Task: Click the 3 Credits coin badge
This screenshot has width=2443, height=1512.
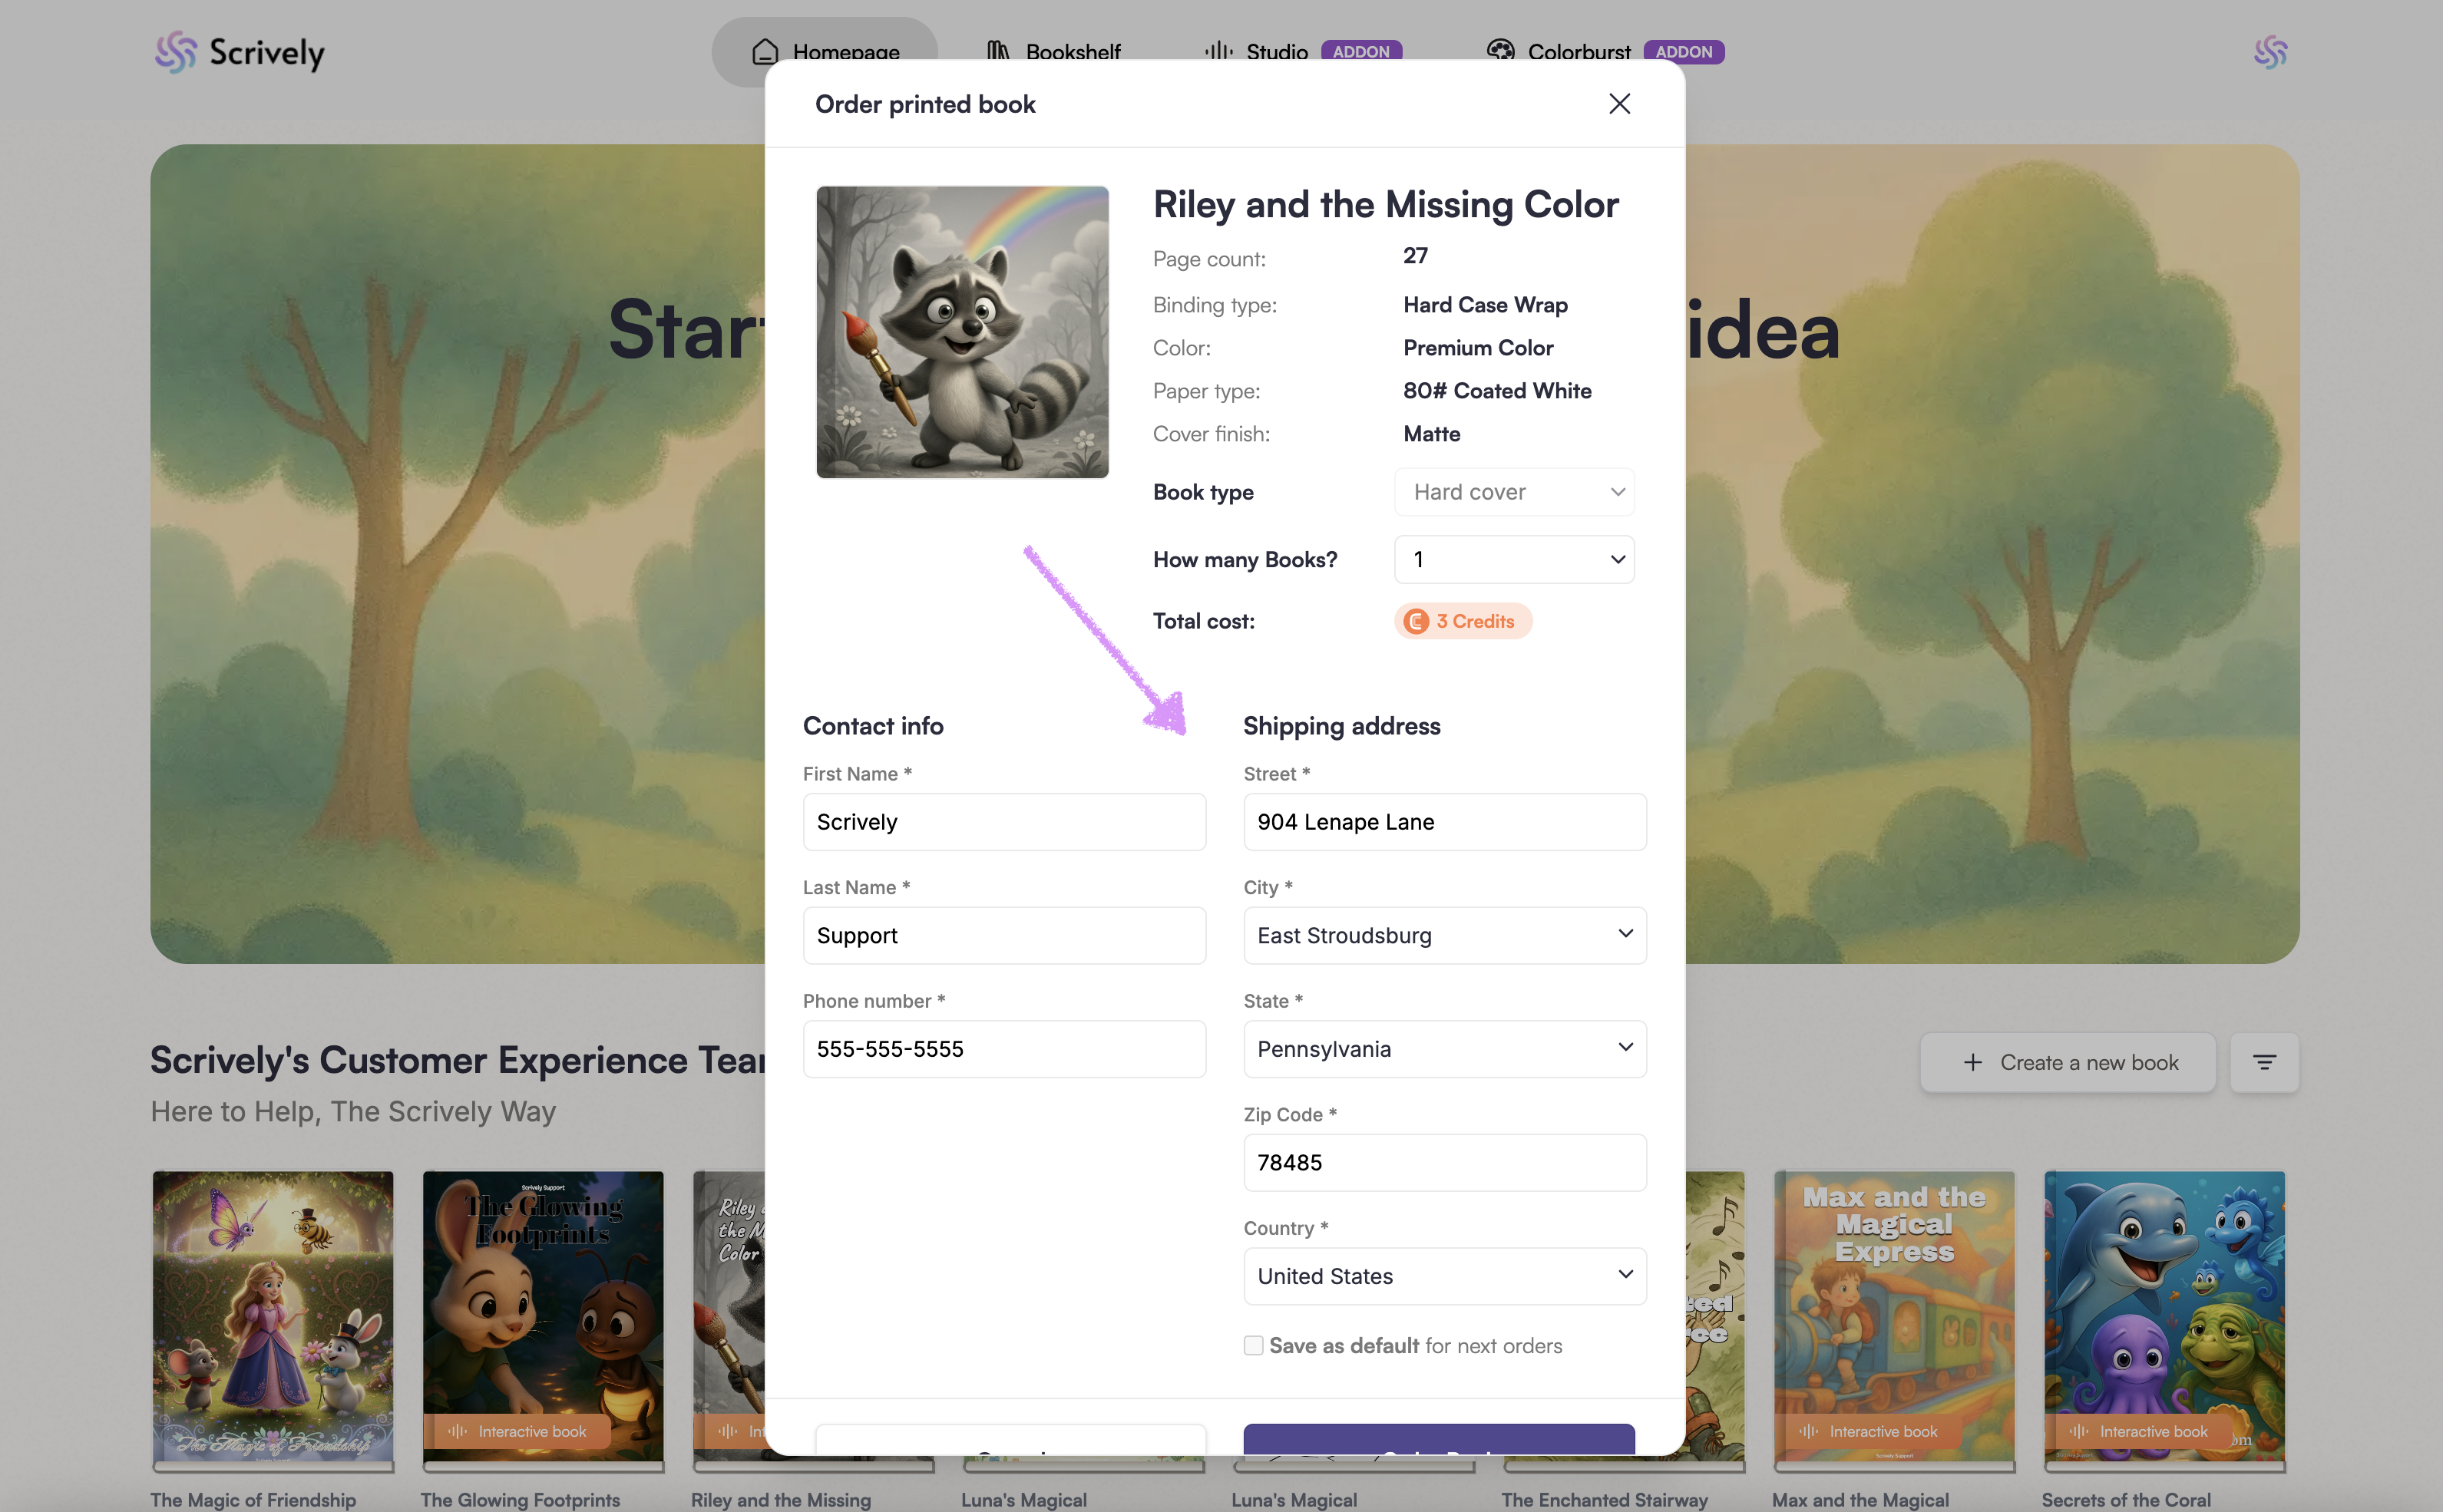Action: [x=1462, y=621]
